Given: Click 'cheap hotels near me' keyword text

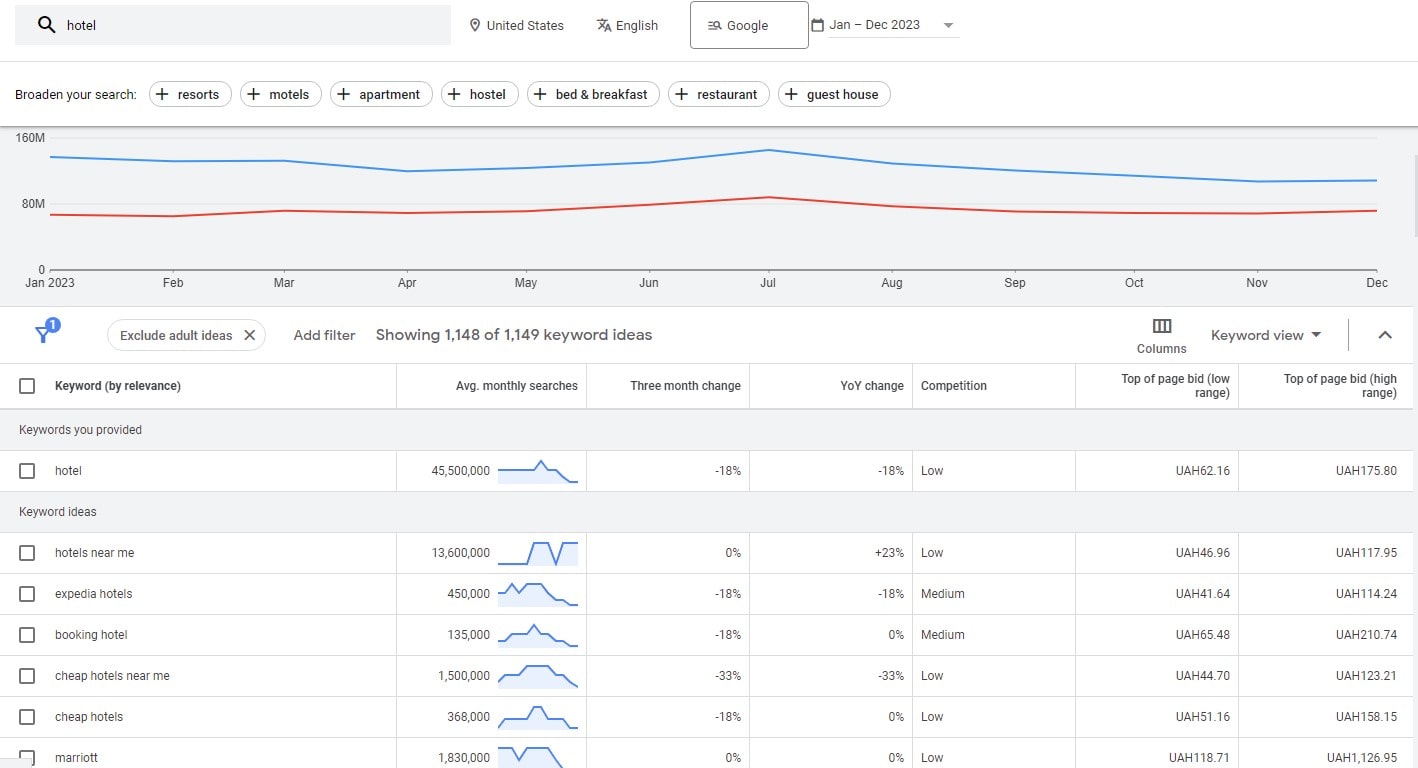Looking at the screenshot, I should click(112, 676).
